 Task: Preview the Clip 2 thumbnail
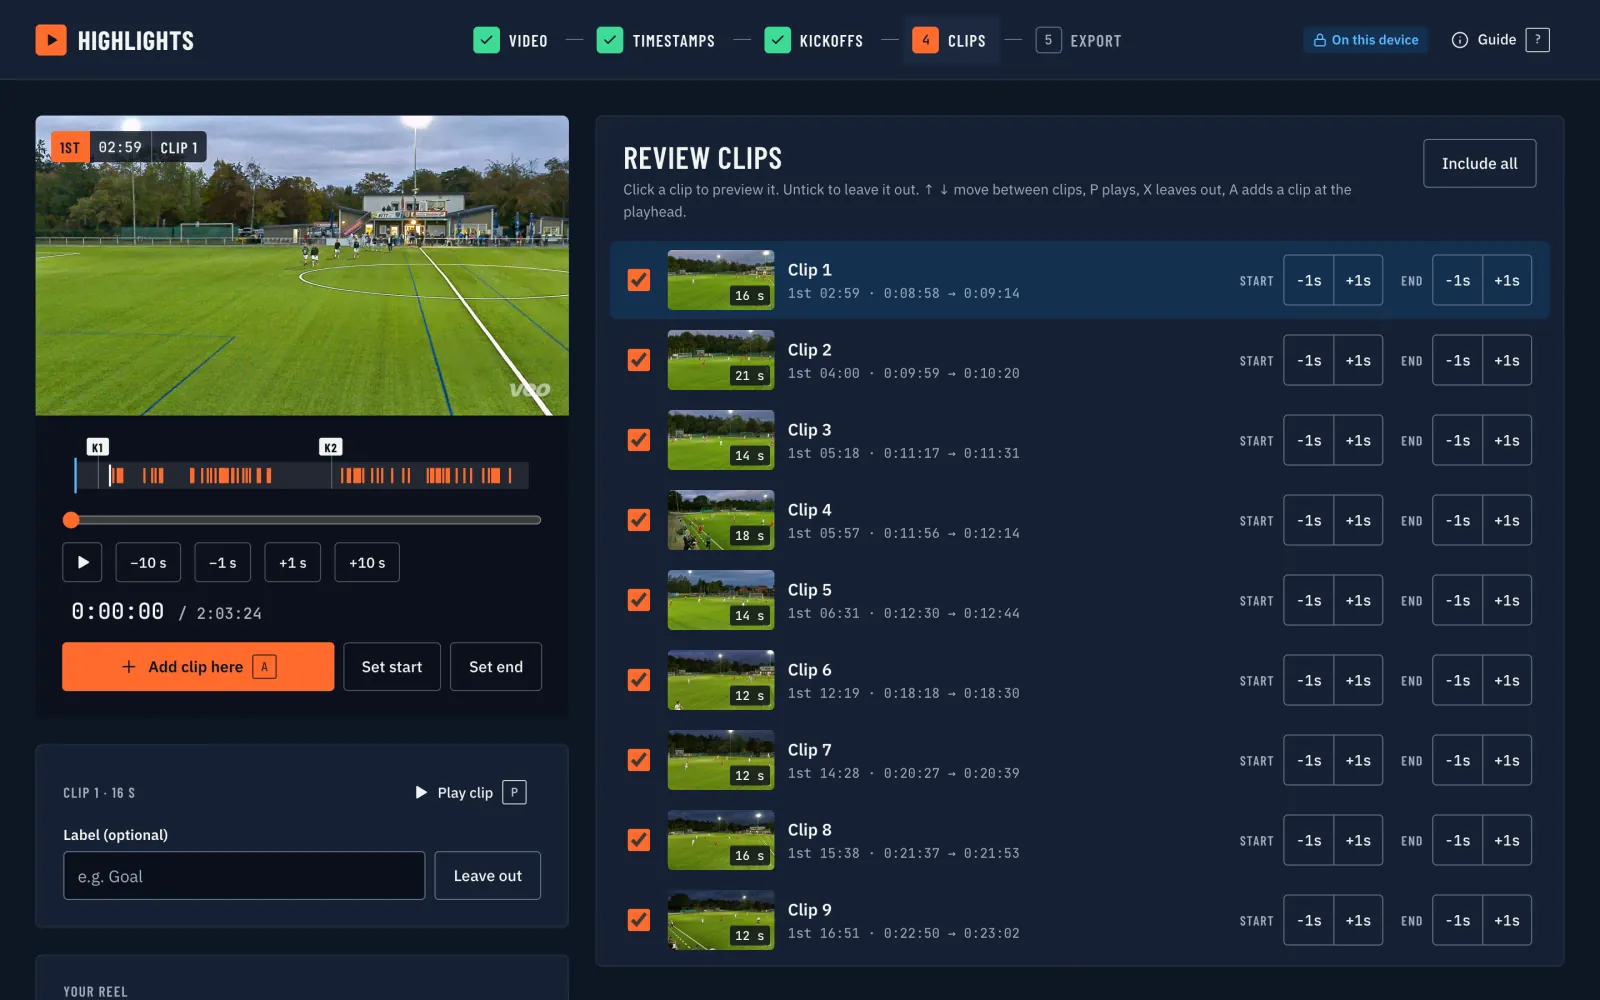tap(721, 360)
